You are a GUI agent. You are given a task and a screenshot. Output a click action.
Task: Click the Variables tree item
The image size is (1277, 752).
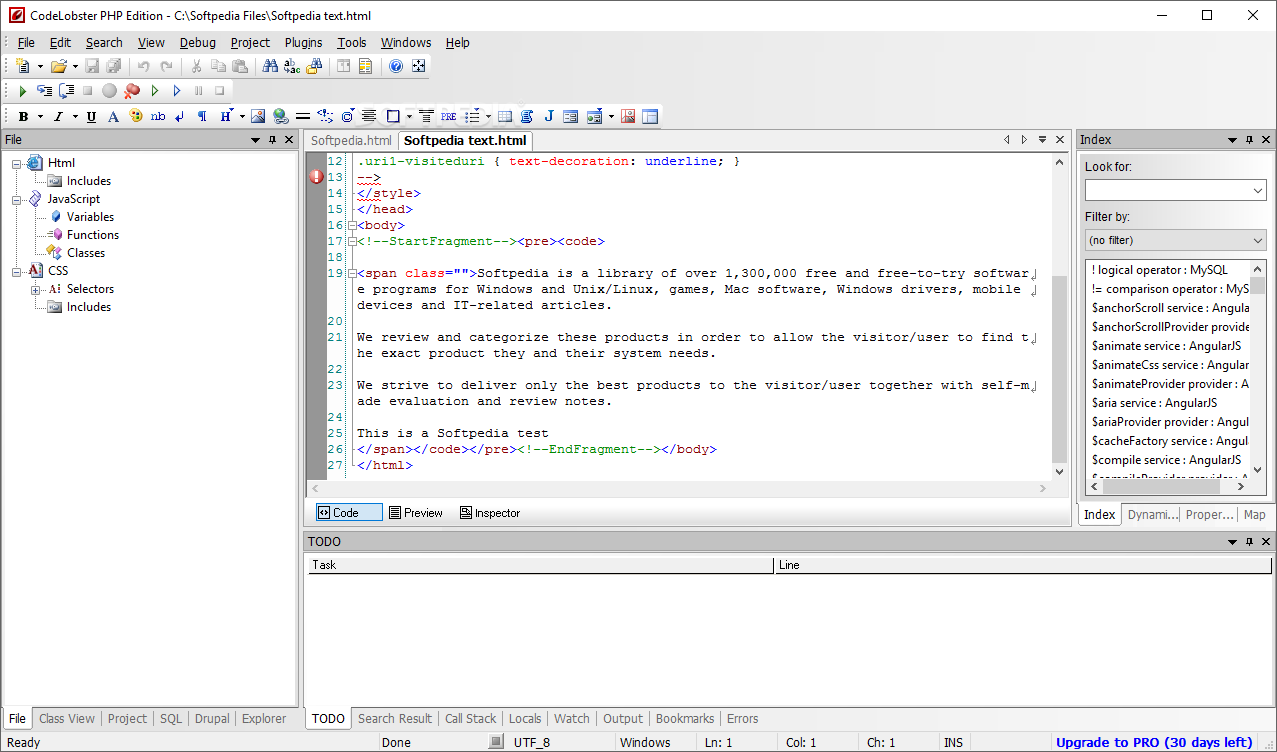click(90, 217)
